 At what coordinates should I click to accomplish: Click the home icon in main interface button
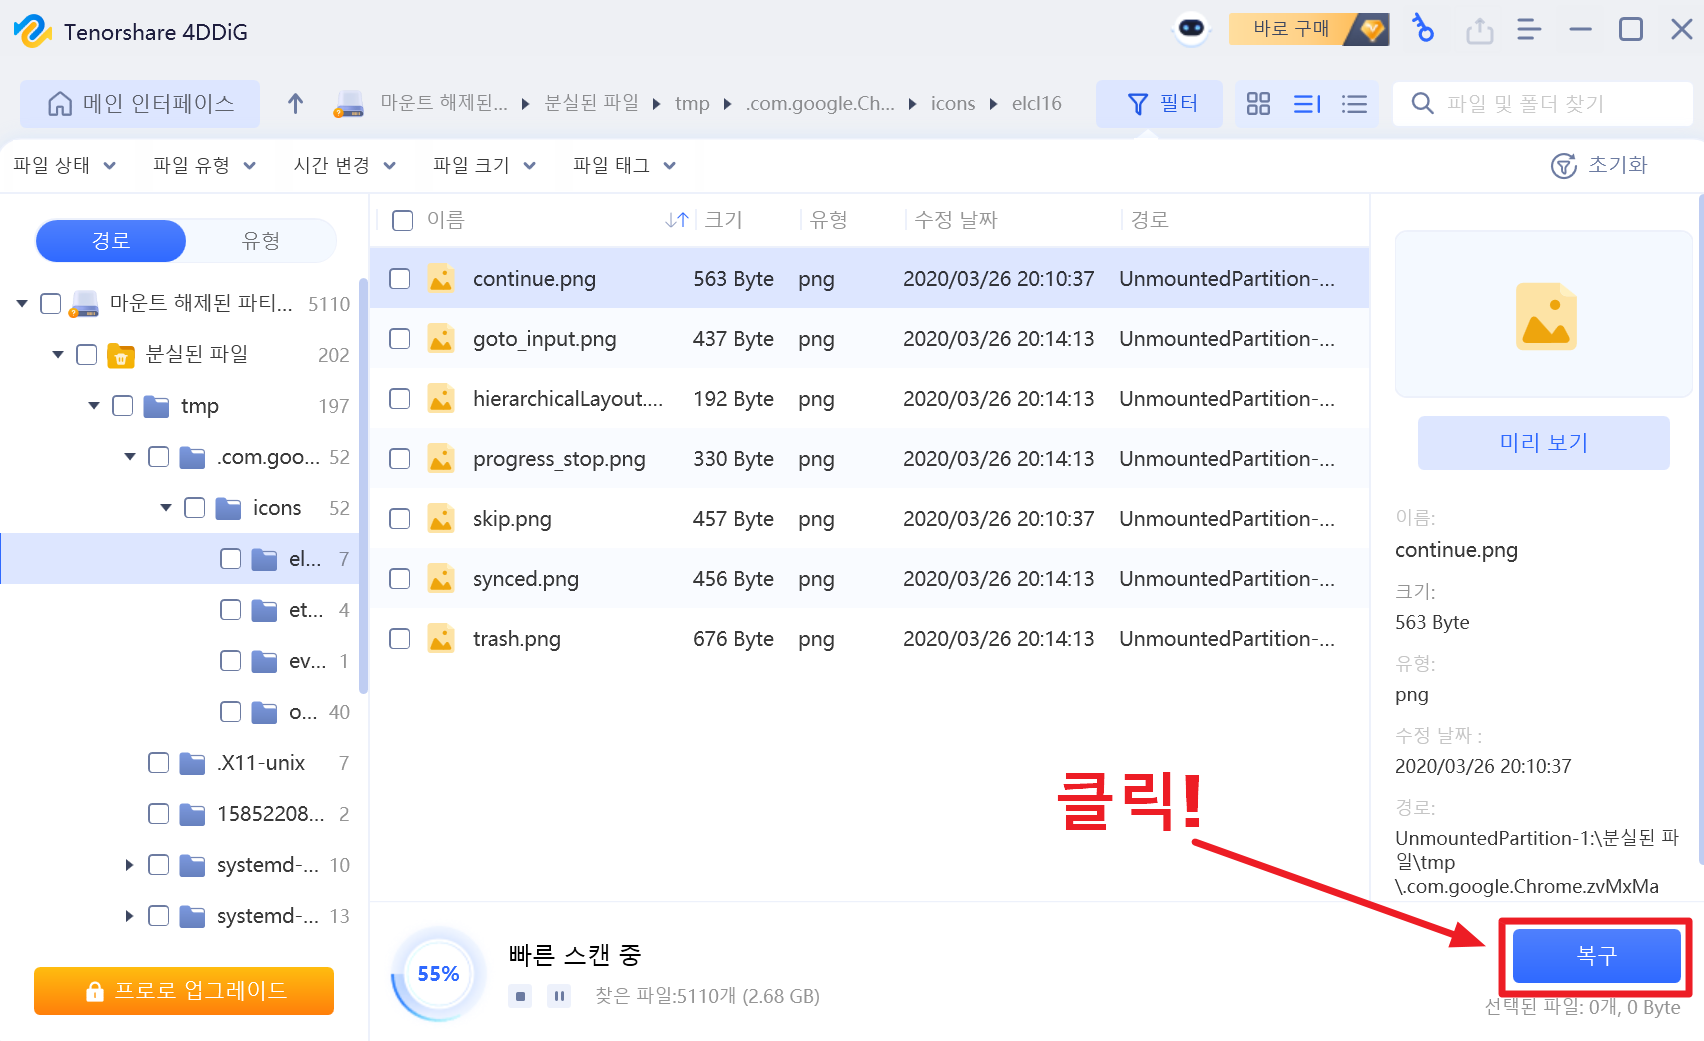[60, 103]
